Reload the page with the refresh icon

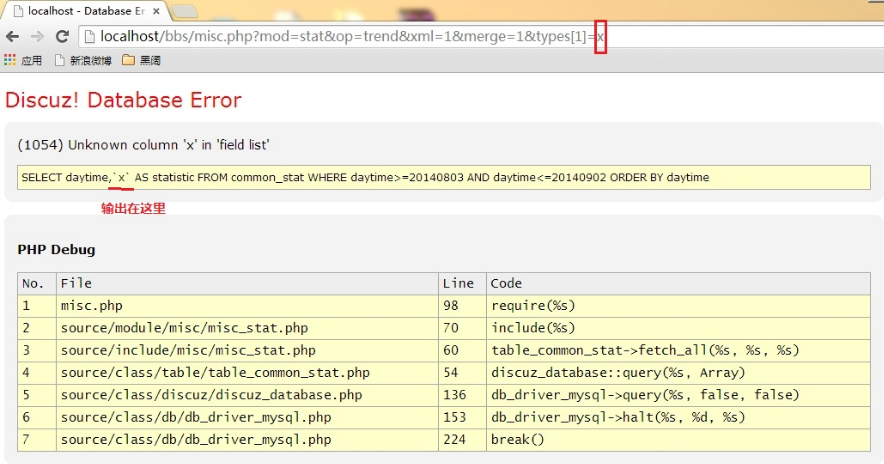(x=62, y=37)
